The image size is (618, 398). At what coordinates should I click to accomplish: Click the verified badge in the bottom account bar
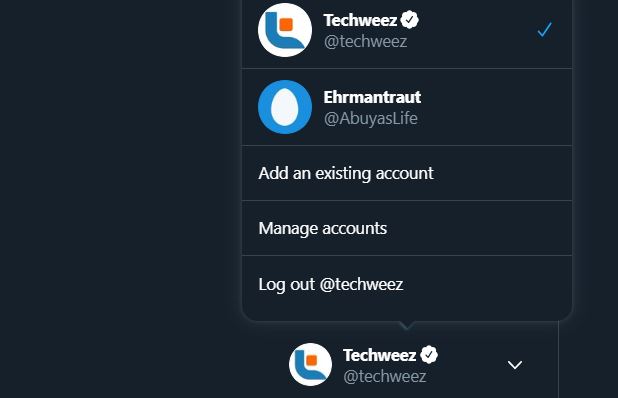click(429, 355)
